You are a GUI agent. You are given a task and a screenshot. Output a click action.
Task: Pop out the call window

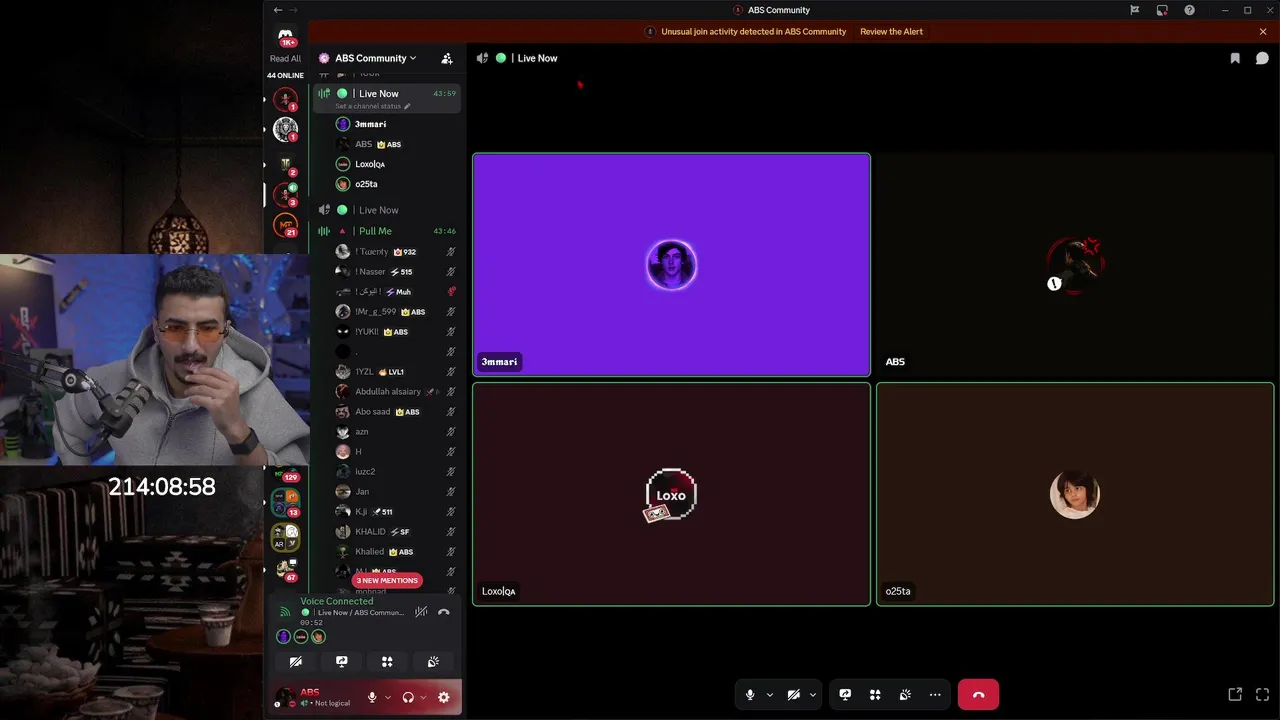[1235, 695]
